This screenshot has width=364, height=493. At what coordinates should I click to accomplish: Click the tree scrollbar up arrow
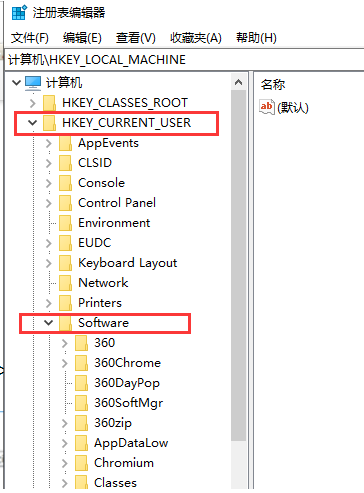point(238,82)
